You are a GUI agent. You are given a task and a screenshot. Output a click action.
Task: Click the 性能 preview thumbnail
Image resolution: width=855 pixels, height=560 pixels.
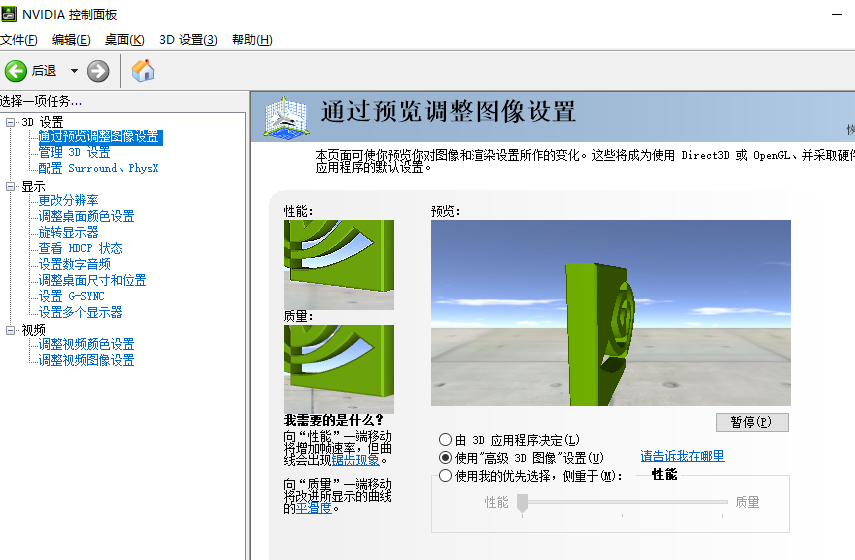tap(339, 264)
